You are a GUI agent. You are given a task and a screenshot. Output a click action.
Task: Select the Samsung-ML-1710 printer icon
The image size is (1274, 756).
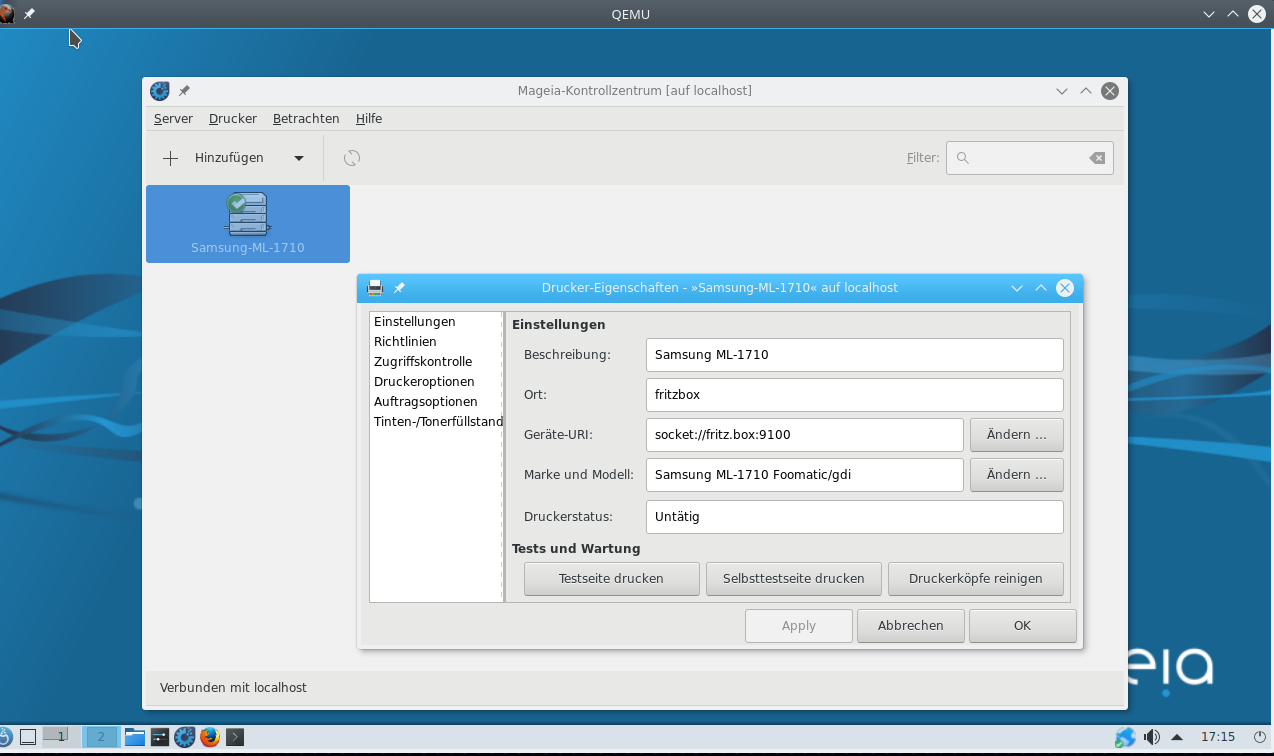click(x=248, y=224)
